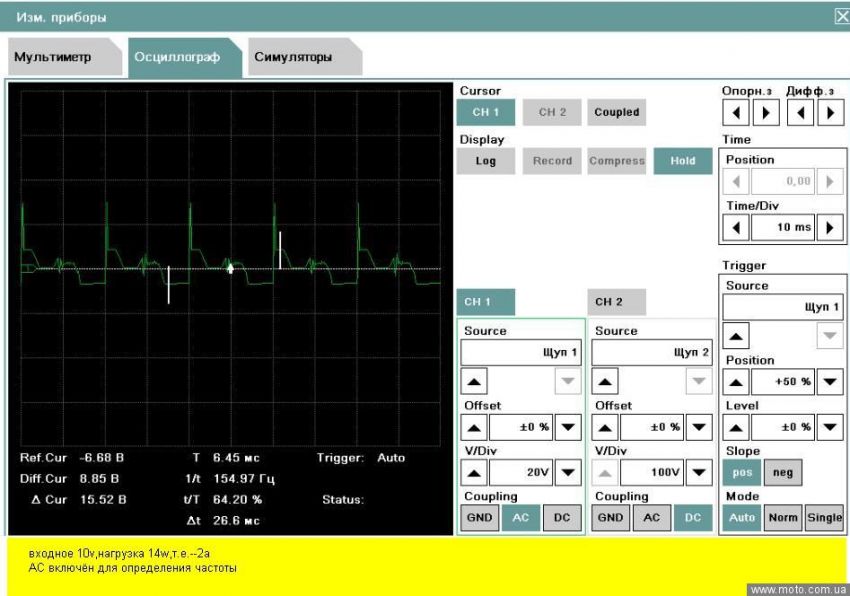Set CH 1 coupling to DC
The width and height of the screenshot is (850, 596).
click(562, 518)
